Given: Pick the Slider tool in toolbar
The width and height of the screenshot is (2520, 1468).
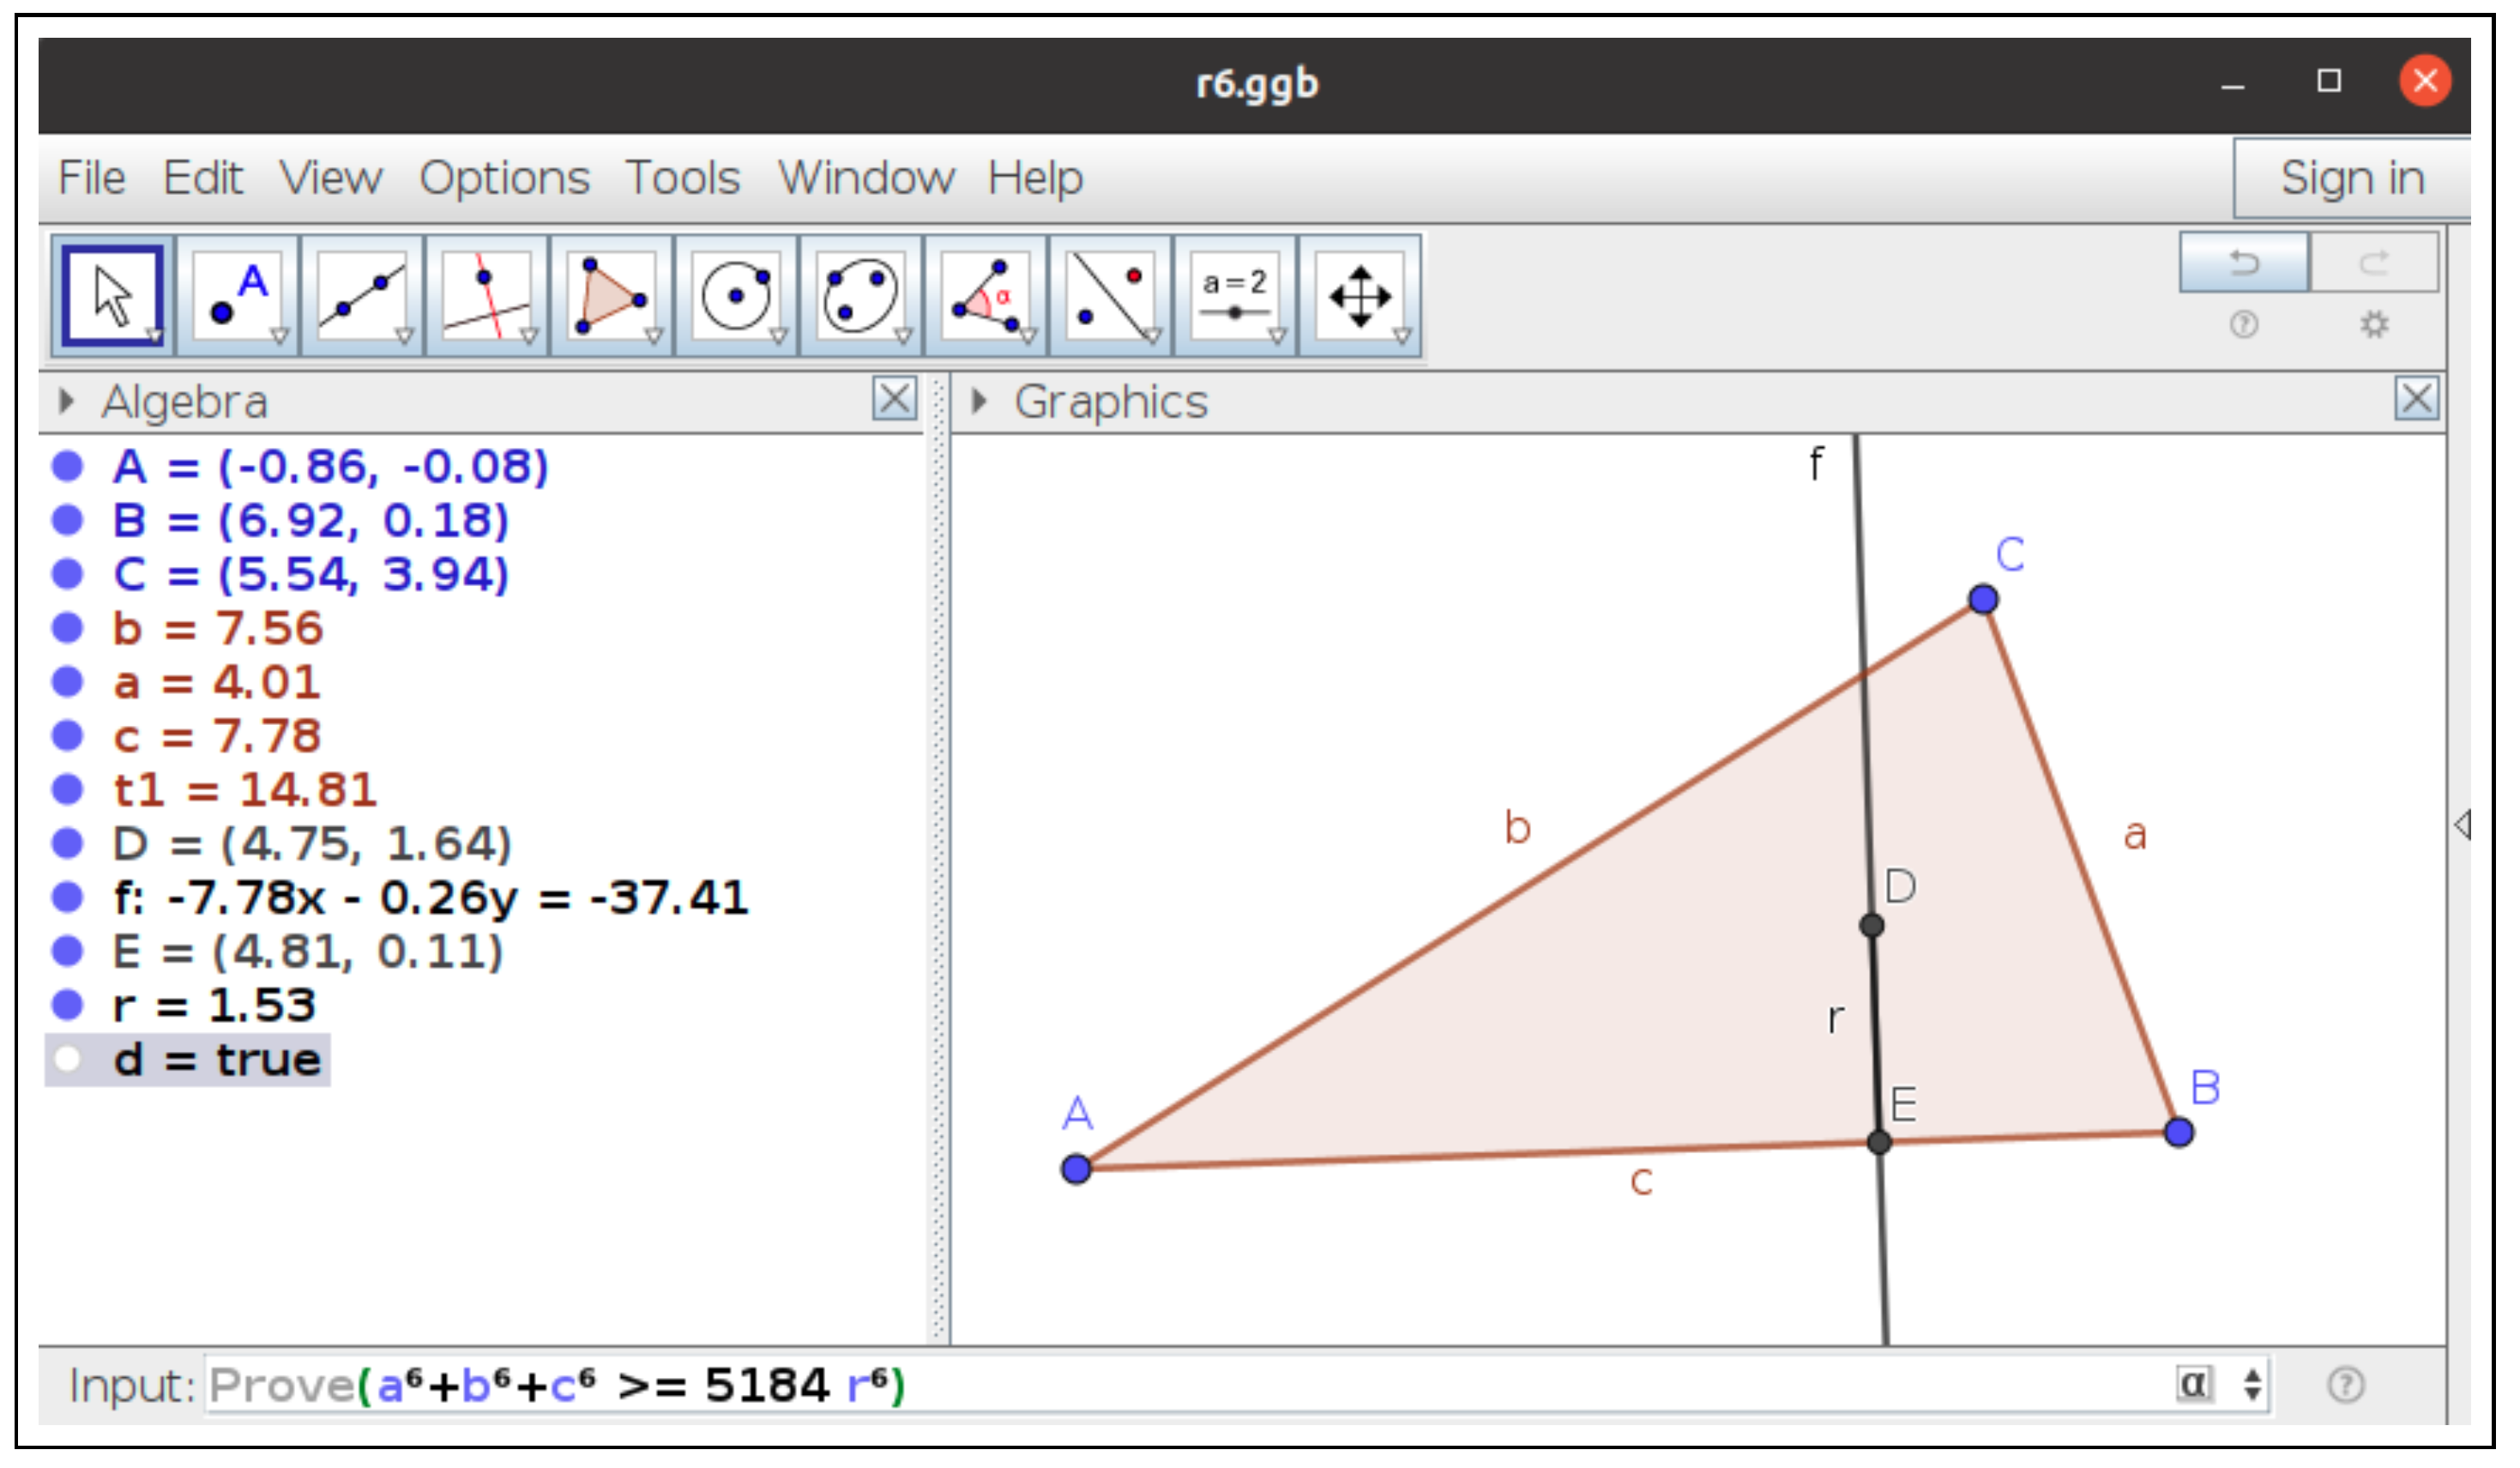Looking at the screenshot, I should 1235,297.
